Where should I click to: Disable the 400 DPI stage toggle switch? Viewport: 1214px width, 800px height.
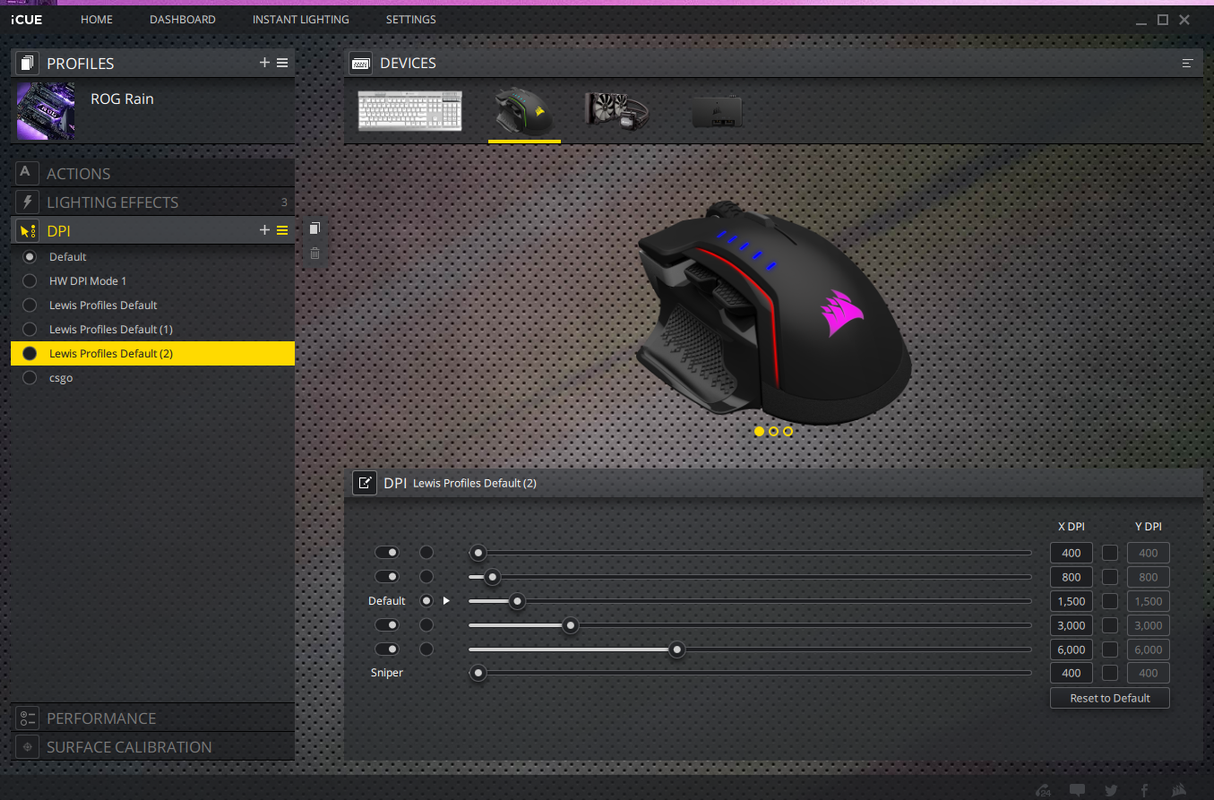pos(386,552)
